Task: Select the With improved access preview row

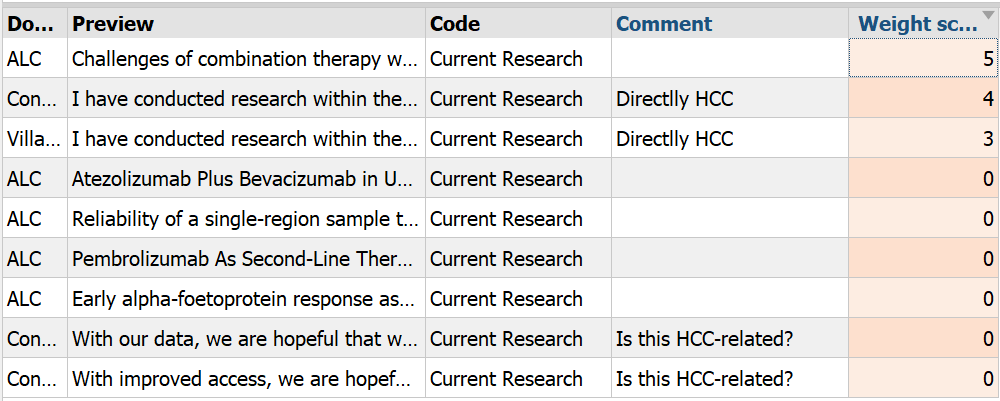Action: (500, 379)
